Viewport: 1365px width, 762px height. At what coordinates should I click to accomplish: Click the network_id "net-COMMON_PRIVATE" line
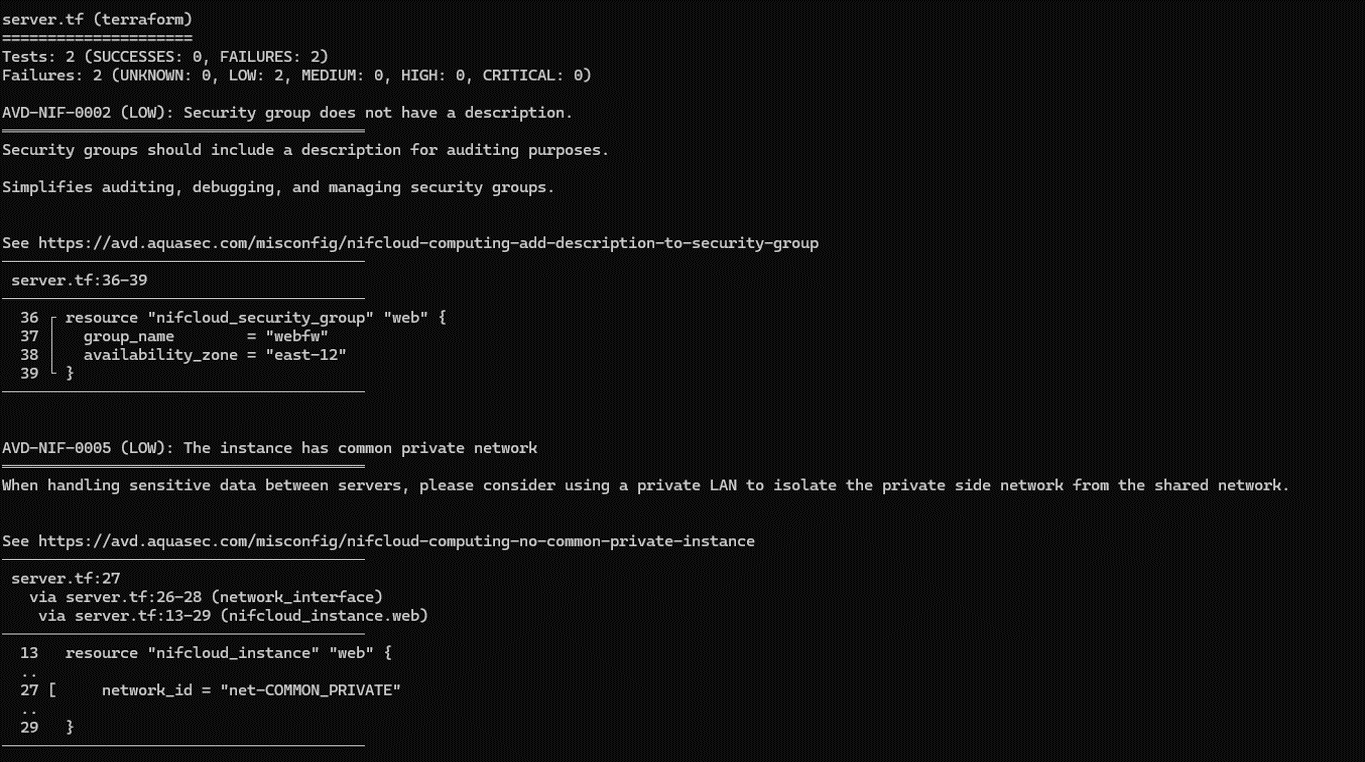tap(250, 690)
